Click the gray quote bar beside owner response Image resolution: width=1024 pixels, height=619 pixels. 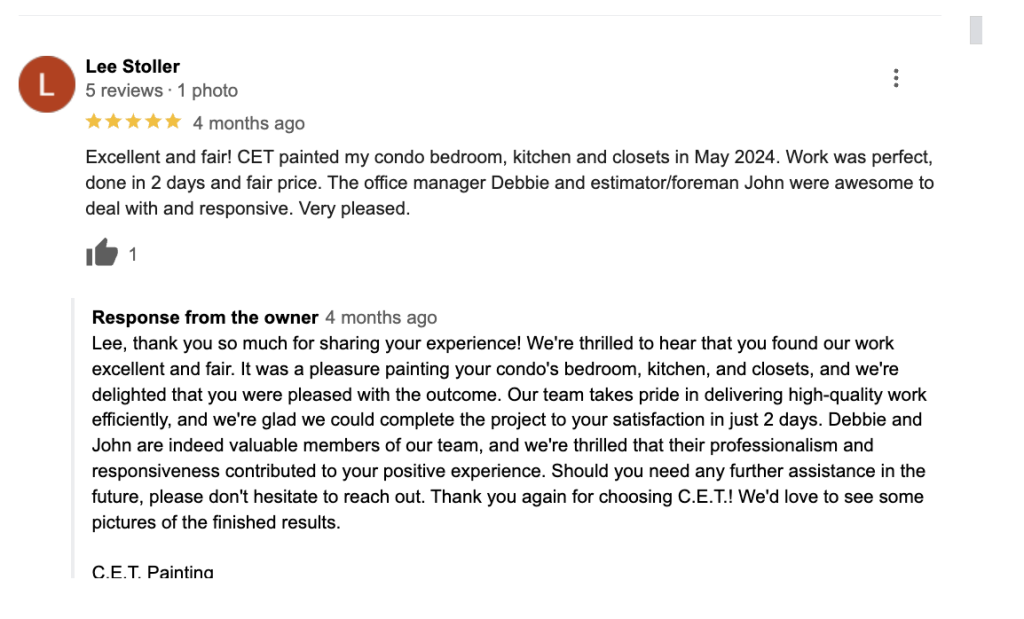pos(73,438)
